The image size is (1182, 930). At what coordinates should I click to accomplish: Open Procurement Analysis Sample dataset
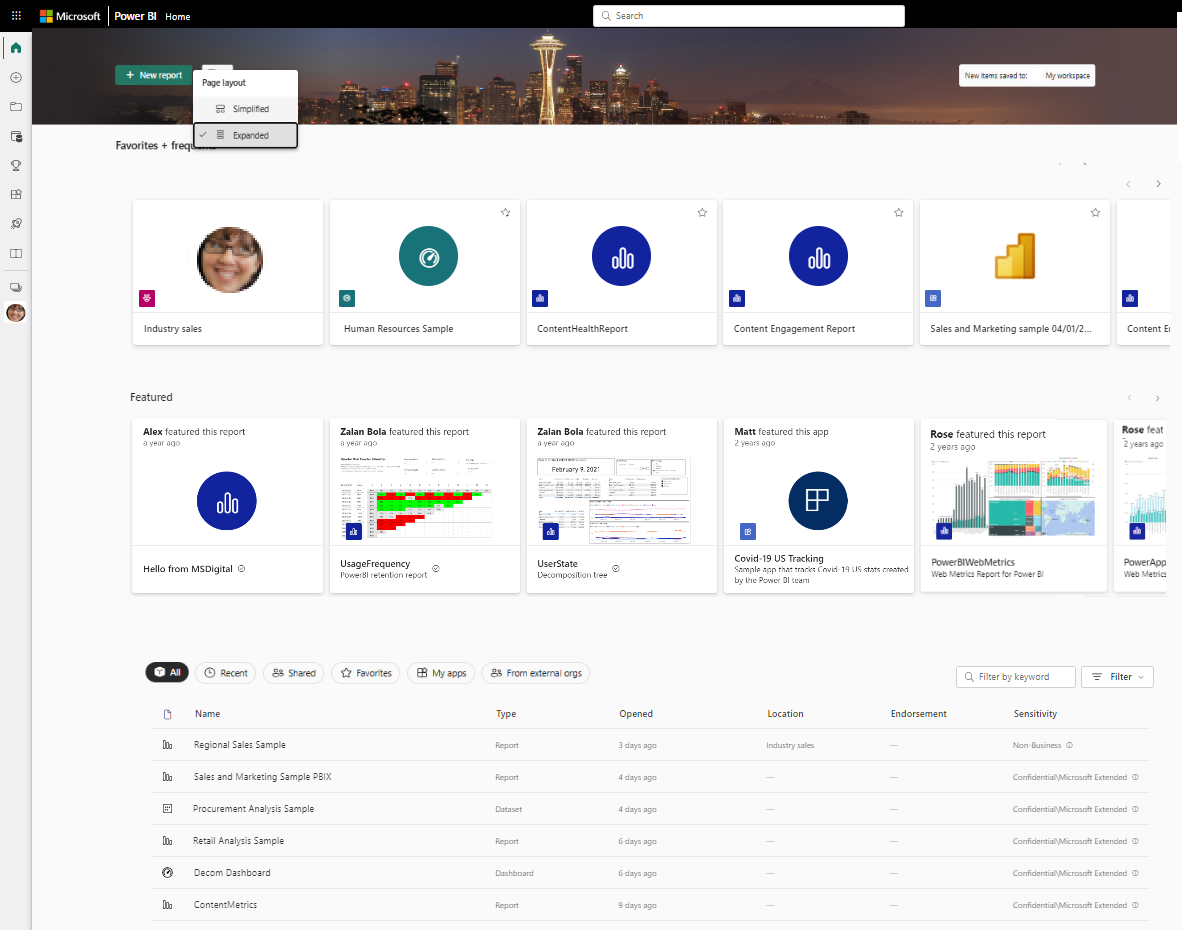253,809
